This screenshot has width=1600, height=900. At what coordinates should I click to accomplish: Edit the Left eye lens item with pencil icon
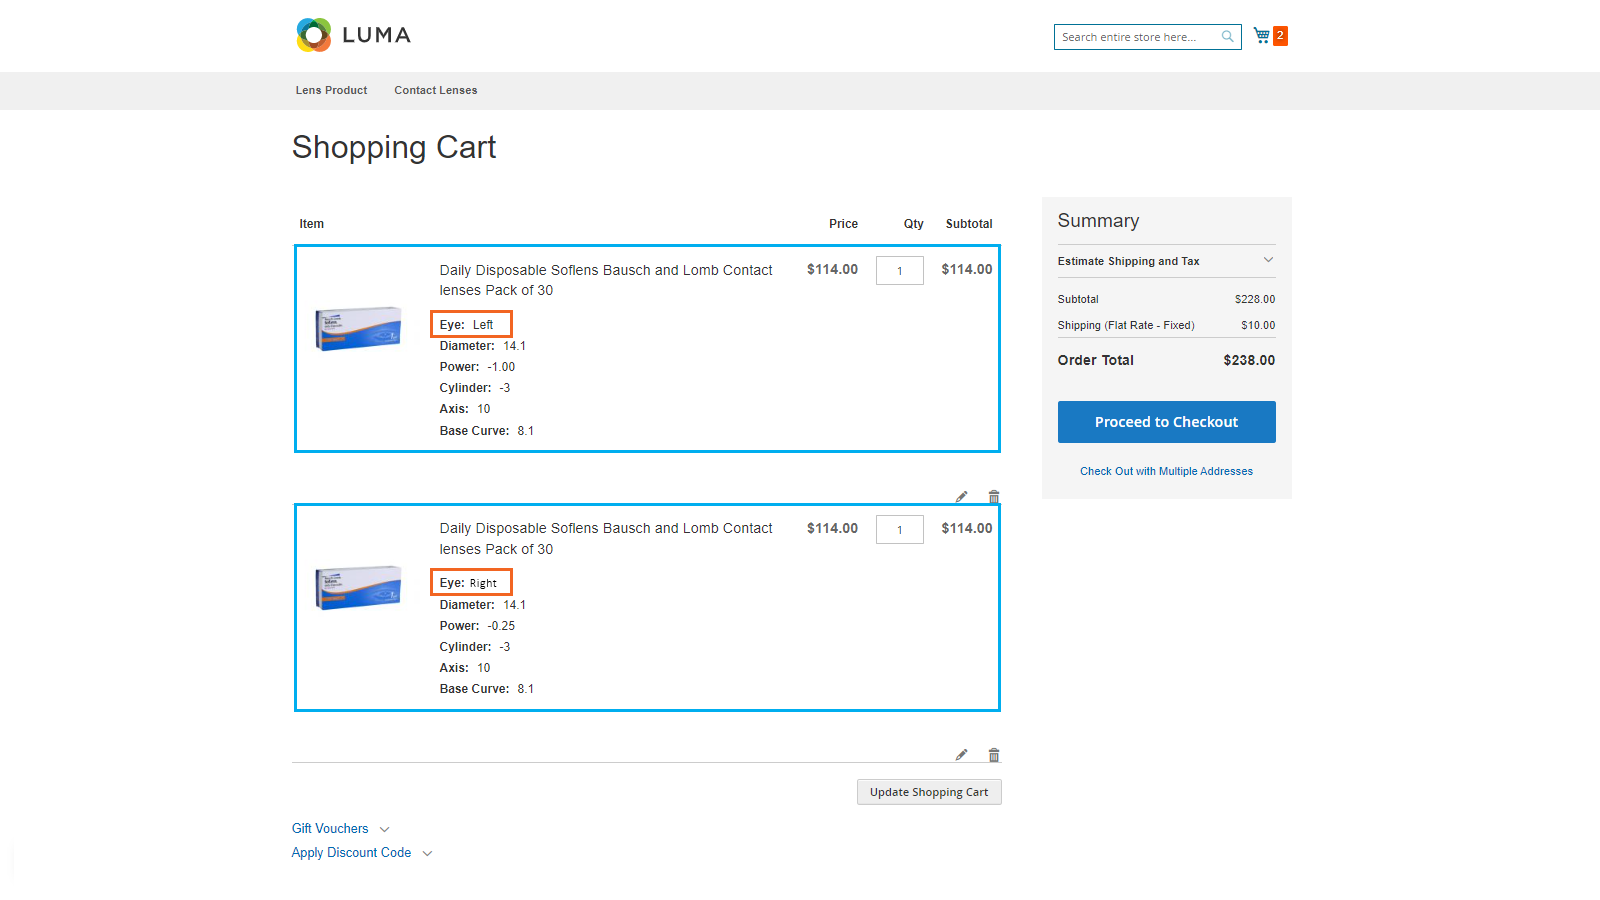[x=961, y=497]
